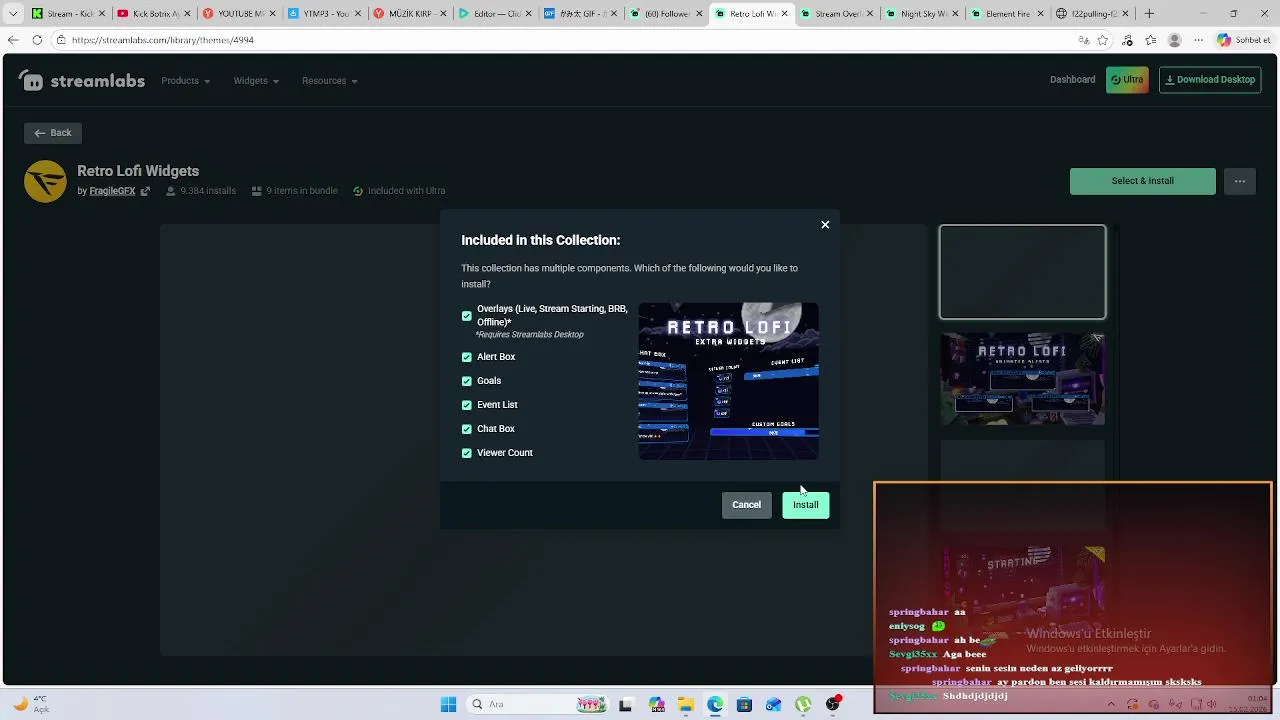Toggle the Goals checkbox

(467, 381)
